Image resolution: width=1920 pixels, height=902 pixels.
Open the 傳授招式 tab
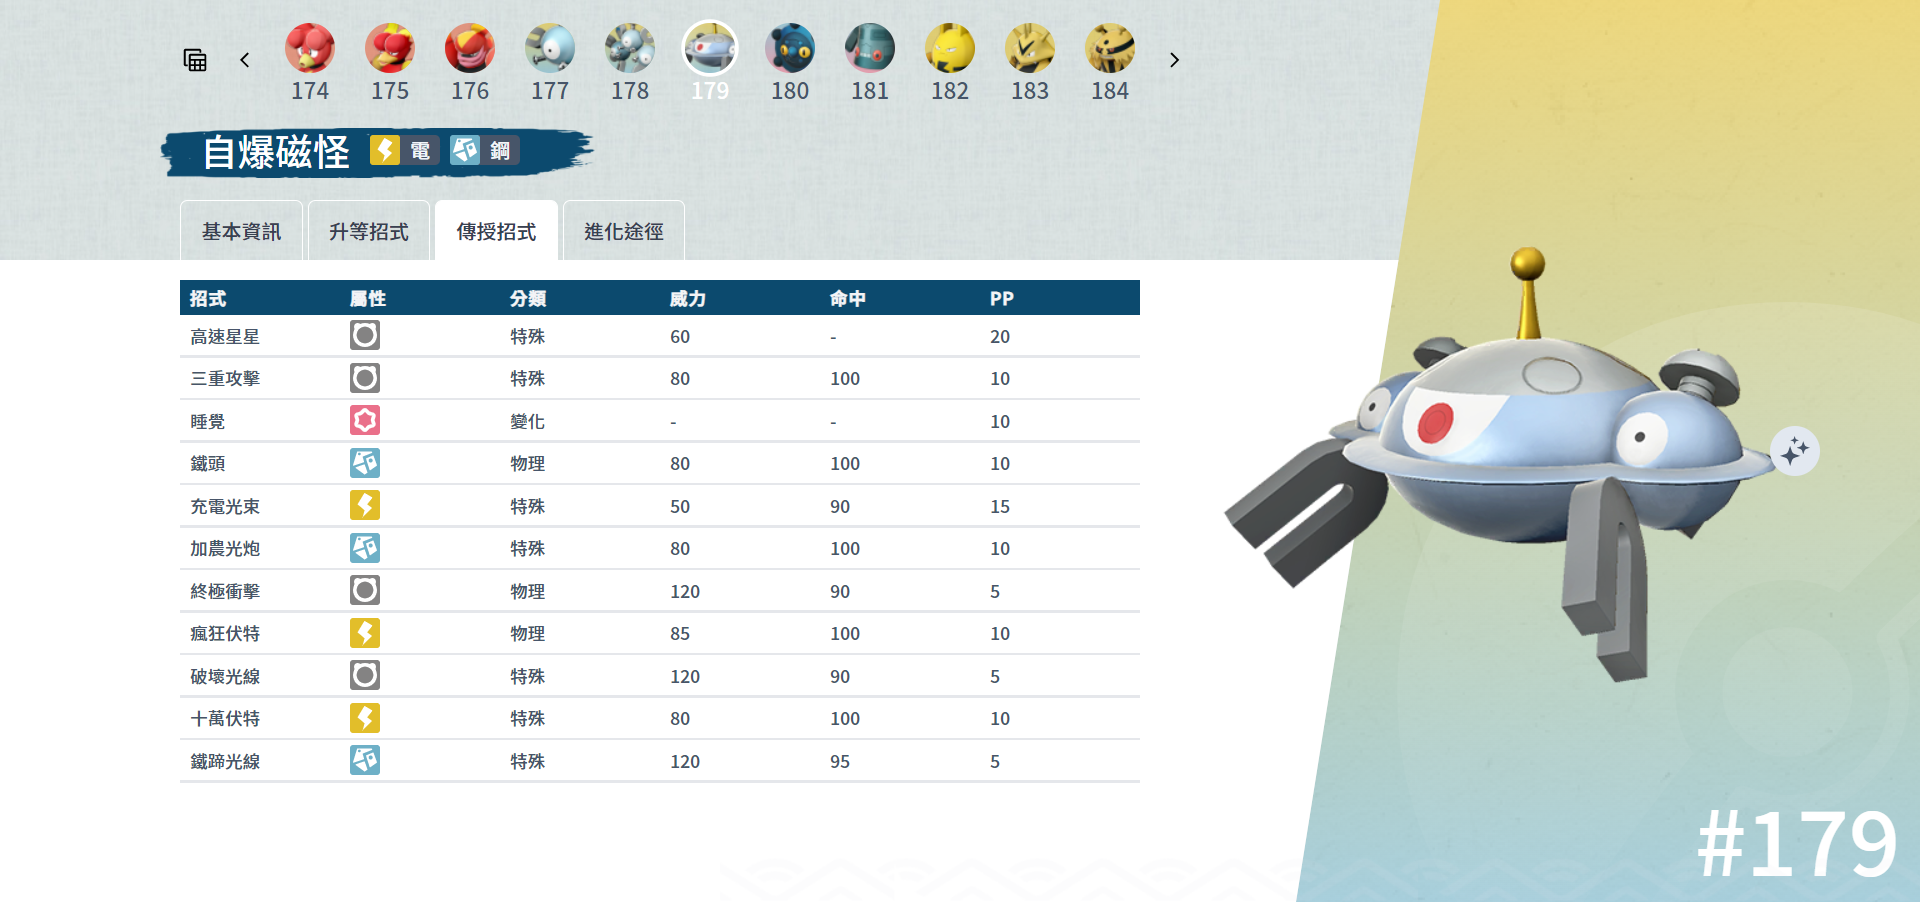[496, 231]
